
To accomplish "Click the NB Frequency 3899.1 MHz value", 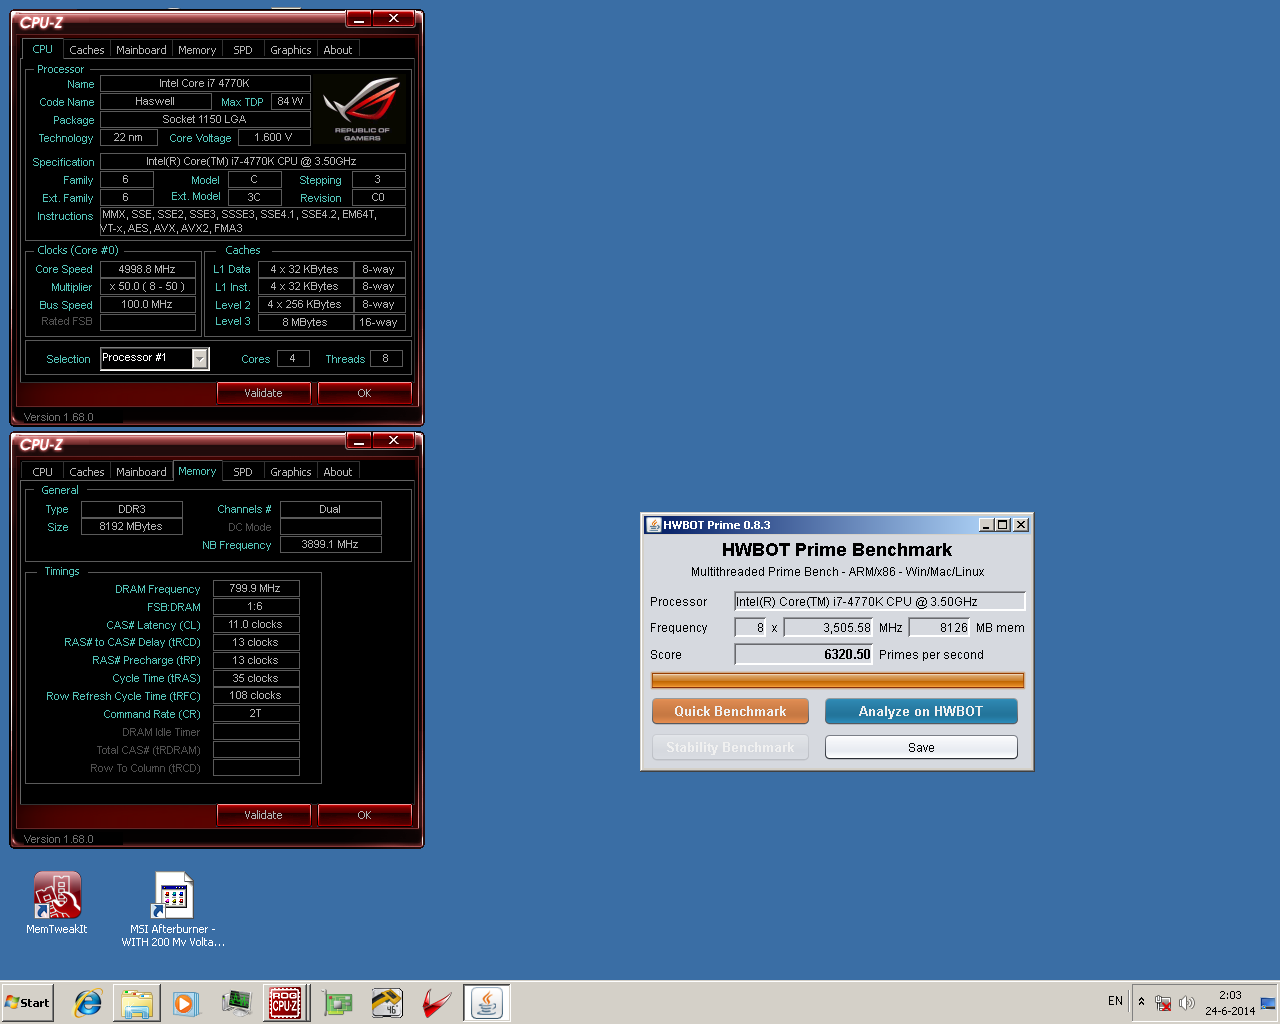I will point(330,544).
